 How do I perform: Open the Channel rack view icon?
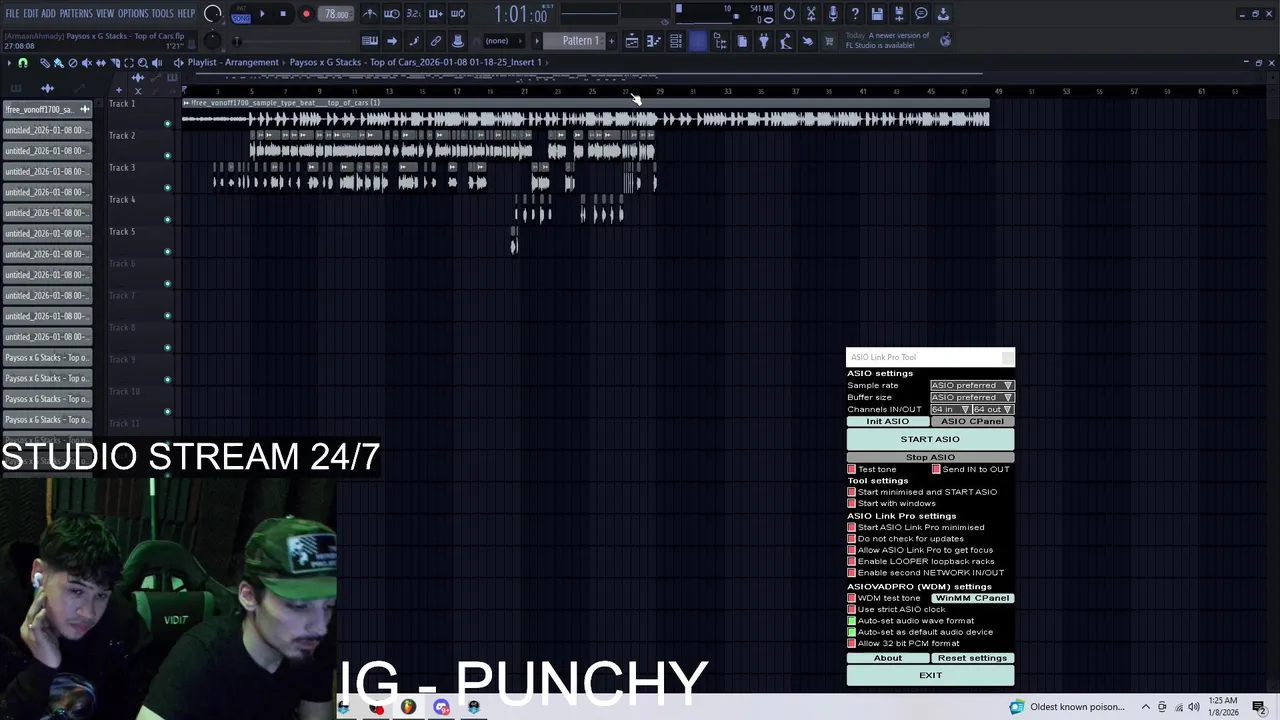coord(675,41)
